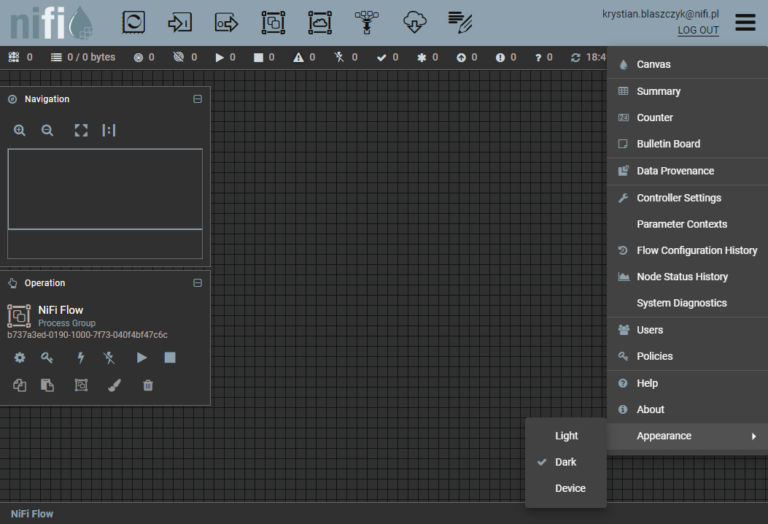Open System Diagnostics menu item

pyautogui.click(x=687, y=303)
